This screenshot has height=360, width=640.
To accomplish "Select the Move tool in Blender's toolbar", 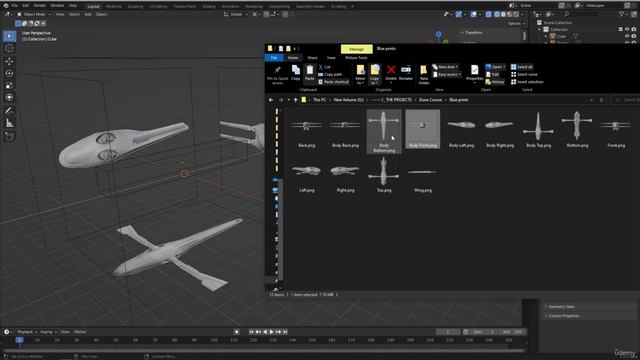I will pyautogui.click(x=9, y=61).
